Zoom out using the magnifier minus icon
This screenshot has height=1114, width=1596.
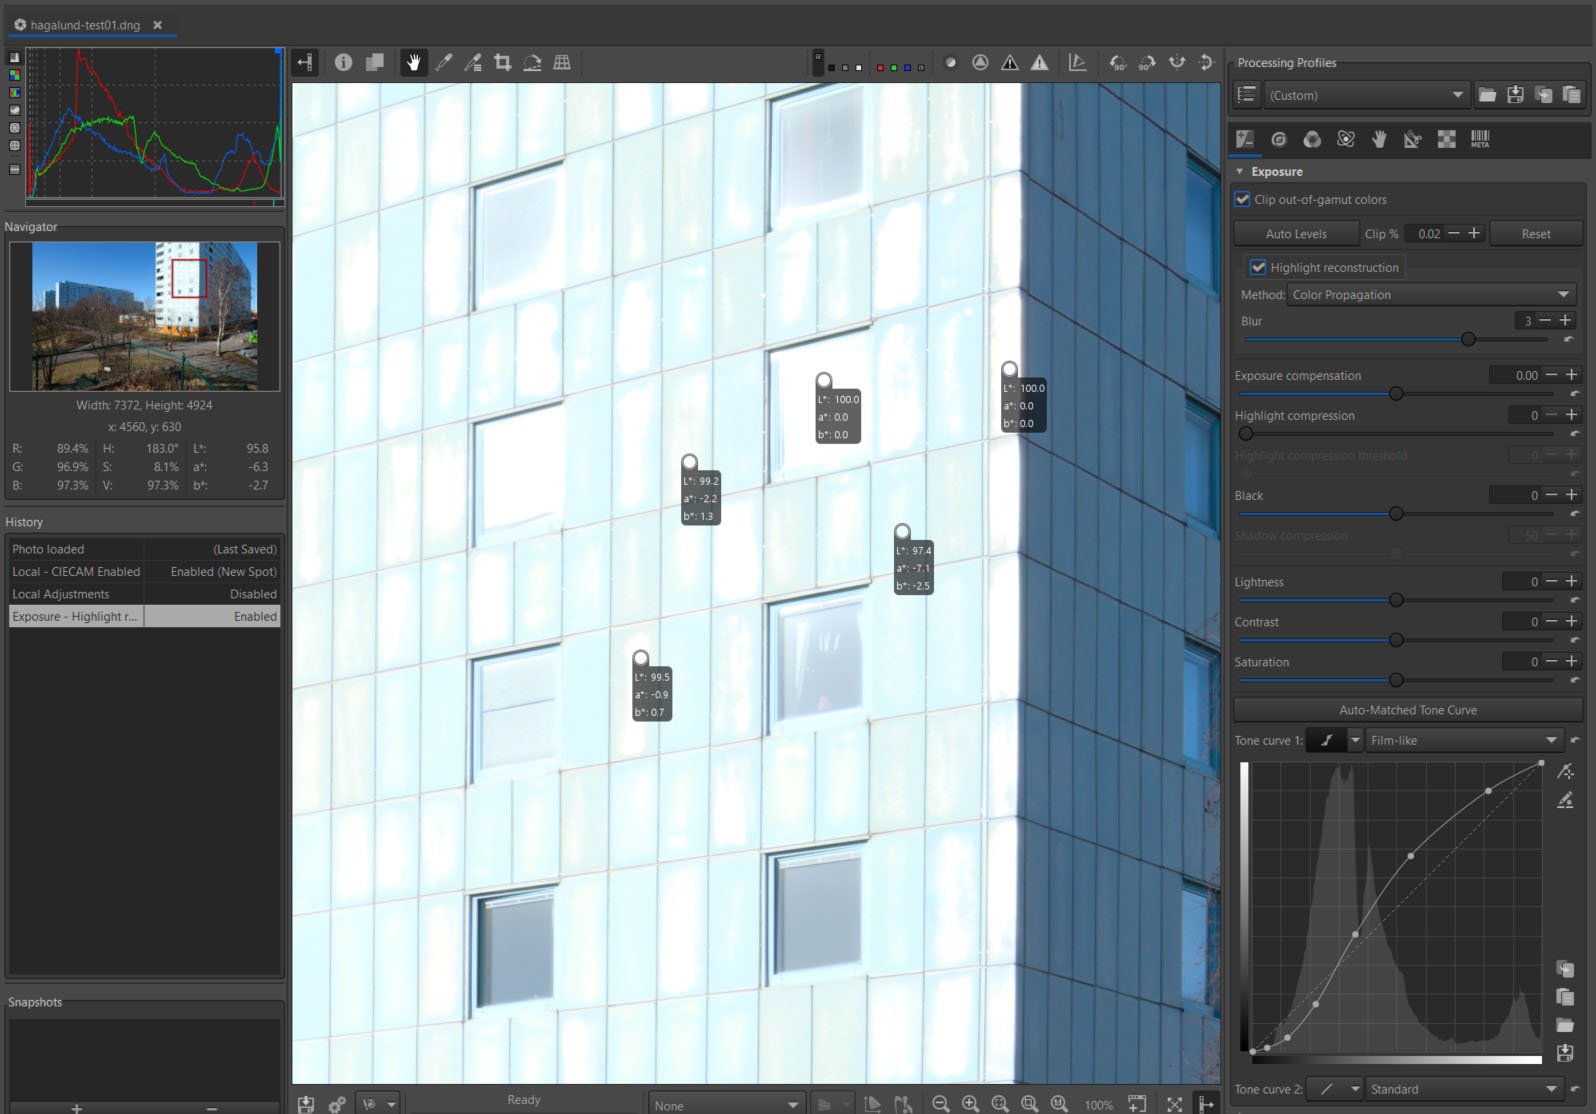[940, 1103]
